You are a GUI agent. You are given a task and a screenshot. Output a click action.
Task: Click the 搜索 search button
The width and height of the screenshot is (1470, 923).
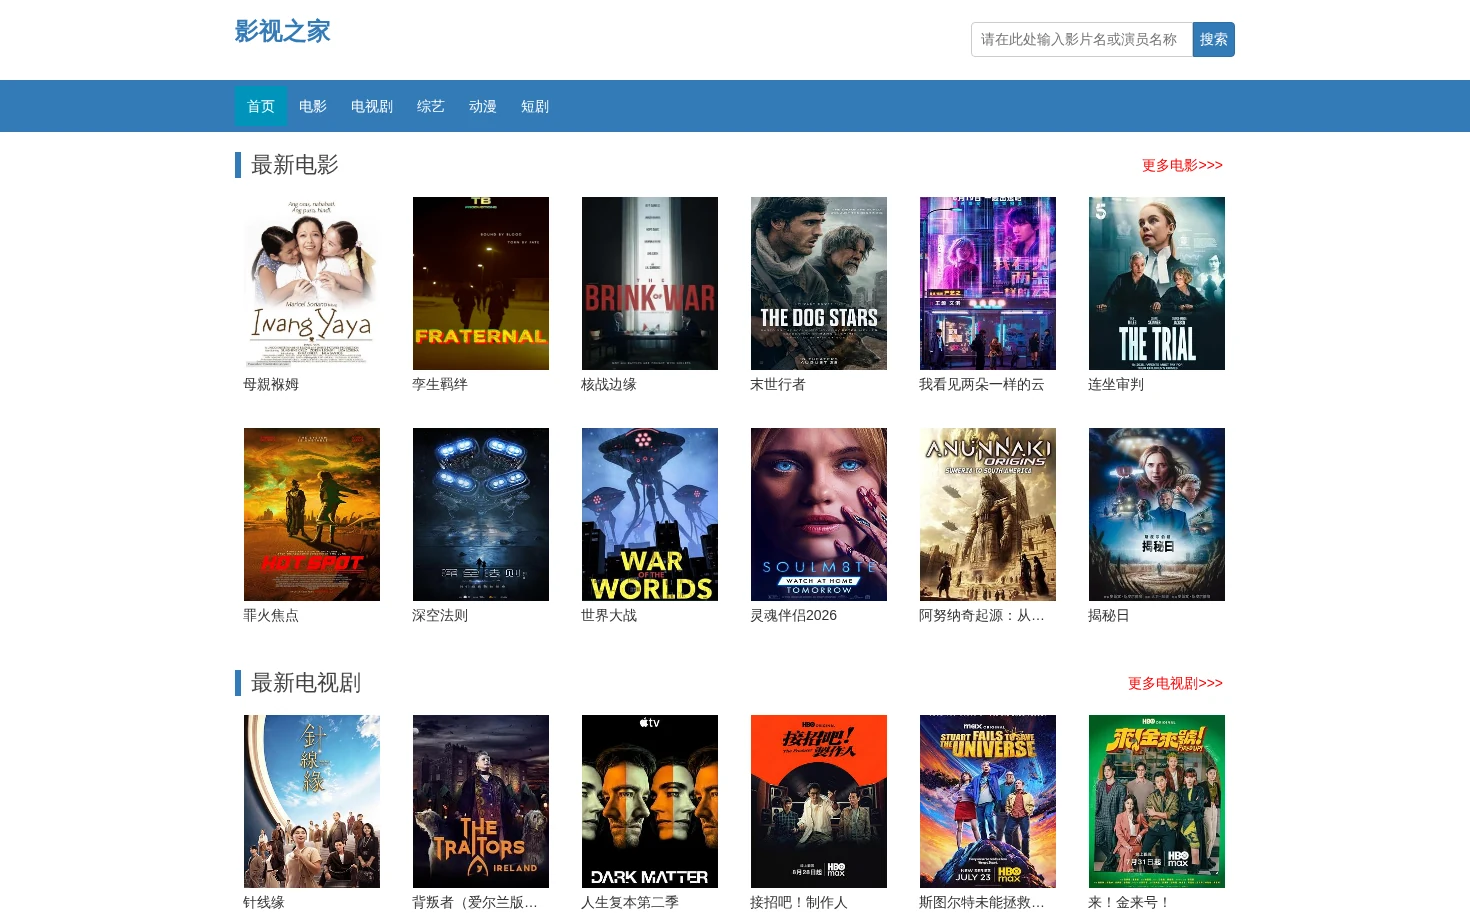point(1214,39)
